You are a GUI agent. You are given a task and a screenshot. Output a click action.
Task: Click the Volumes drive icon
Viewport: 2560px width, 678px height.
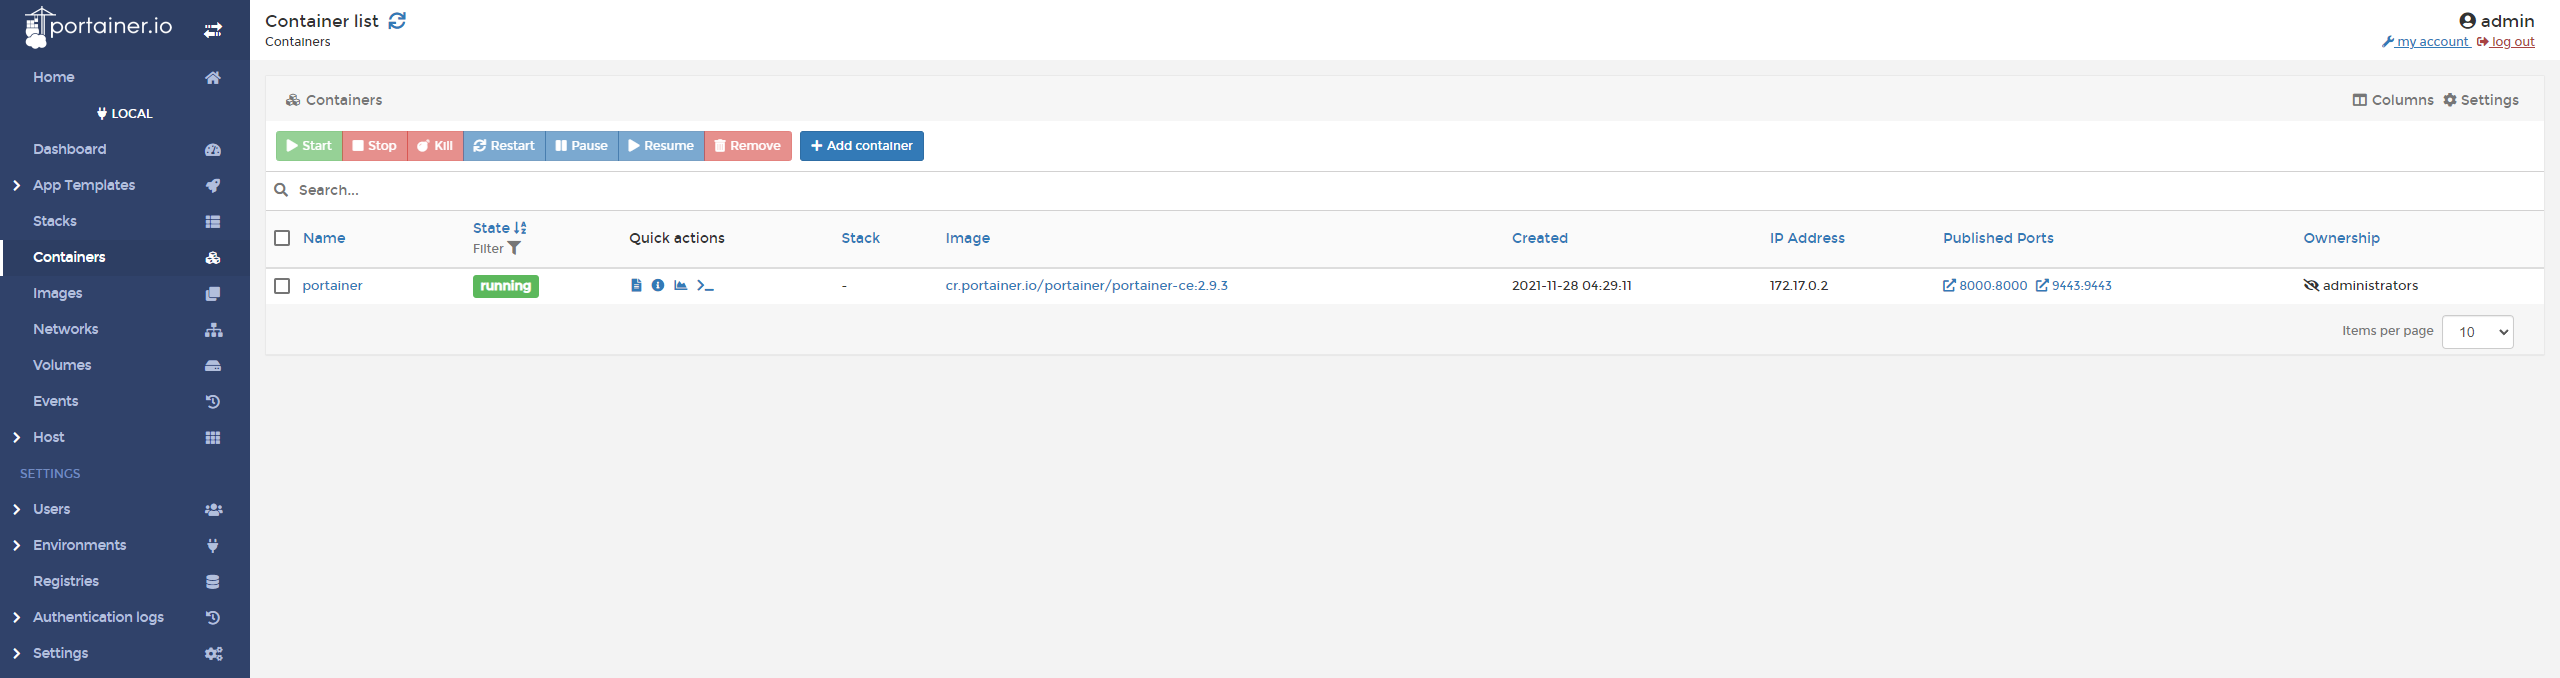click(x=213, y=366)
